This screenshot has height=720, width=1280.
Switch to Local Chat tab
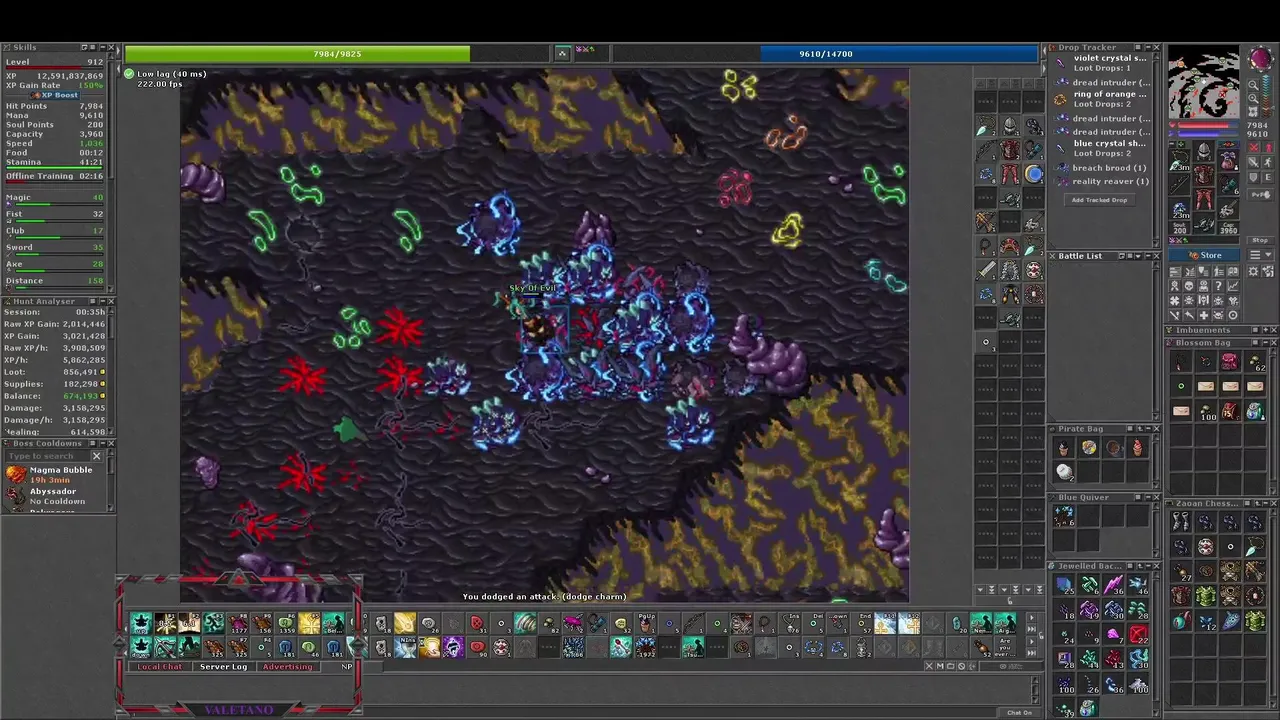[160, 666]
